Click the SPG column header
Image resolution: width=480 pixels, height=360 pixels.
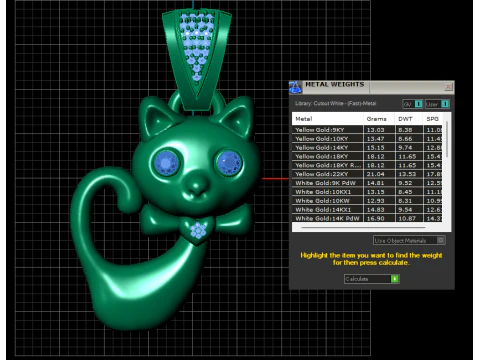coord(433,119)
